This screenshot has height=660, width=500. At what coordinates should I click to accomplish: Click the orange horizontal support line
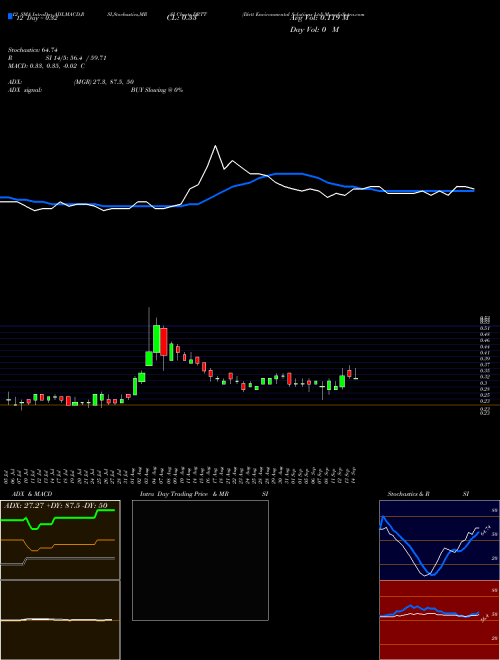point(250,405)
